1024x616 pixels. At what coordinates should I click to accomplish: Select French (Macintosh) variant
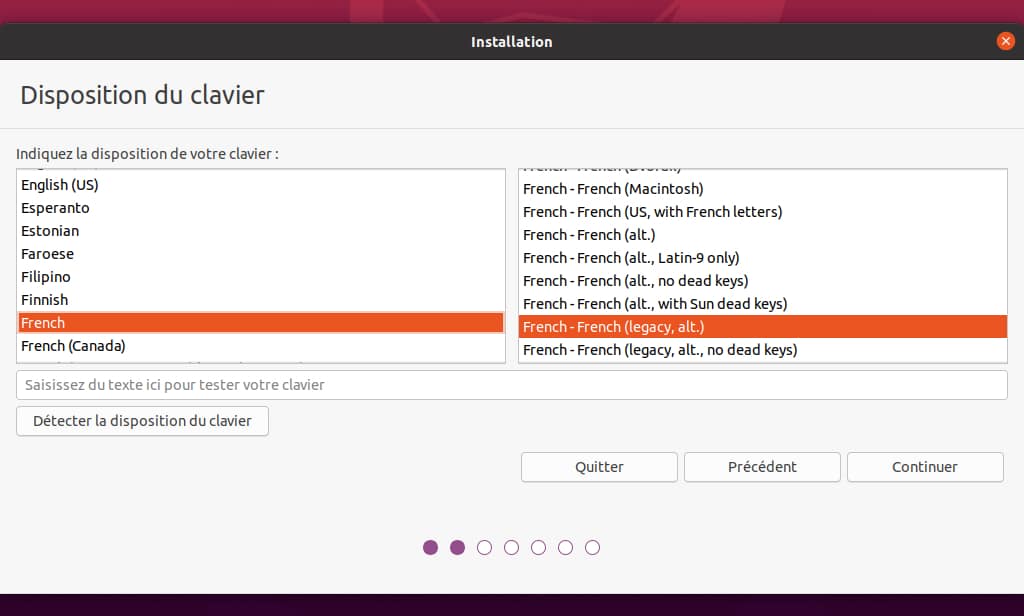(613, 189)
